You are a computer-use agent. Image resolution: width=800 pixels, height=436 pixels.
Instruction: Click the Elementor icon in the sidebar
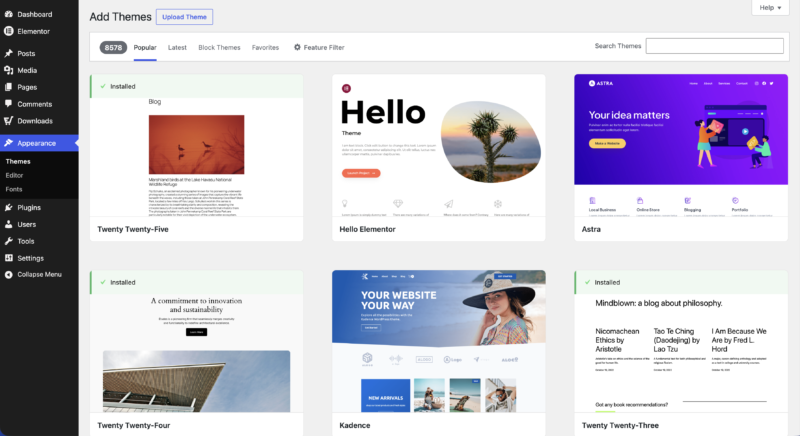point(9,31)
